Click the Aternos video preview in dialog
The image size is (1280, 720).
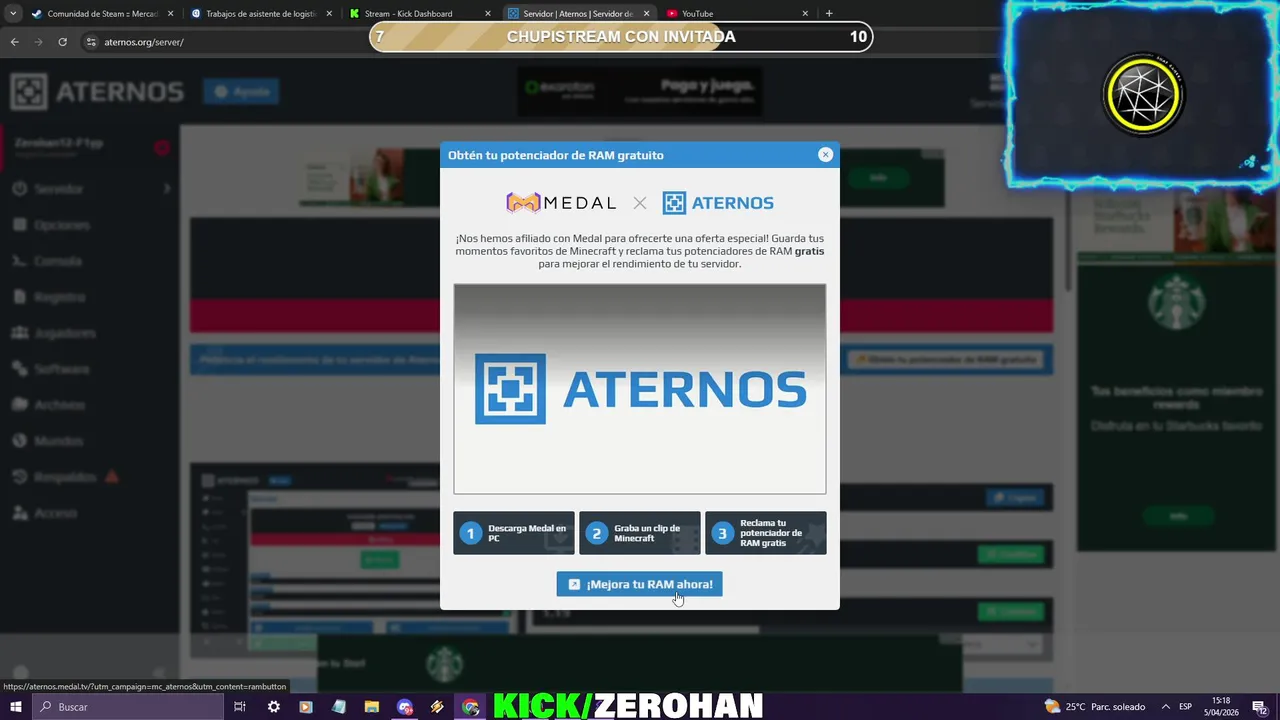[640, 389]
